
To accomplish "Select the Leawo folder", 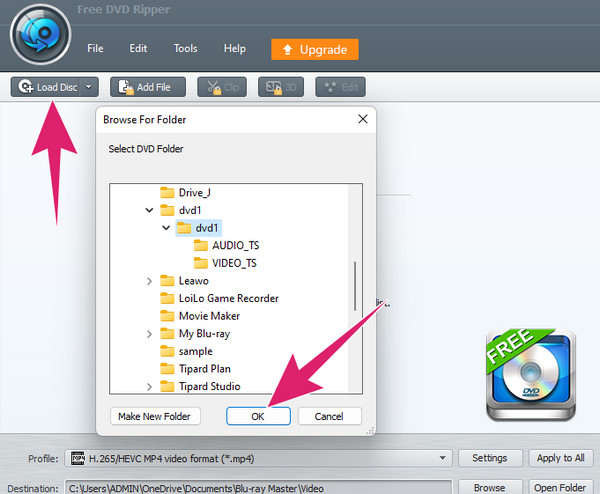I will [184, 281].
